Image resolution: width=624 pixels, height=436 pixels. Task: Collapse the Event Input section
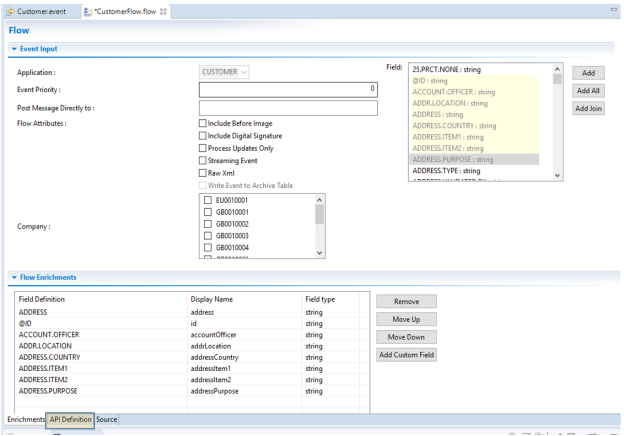coord(14,48)
